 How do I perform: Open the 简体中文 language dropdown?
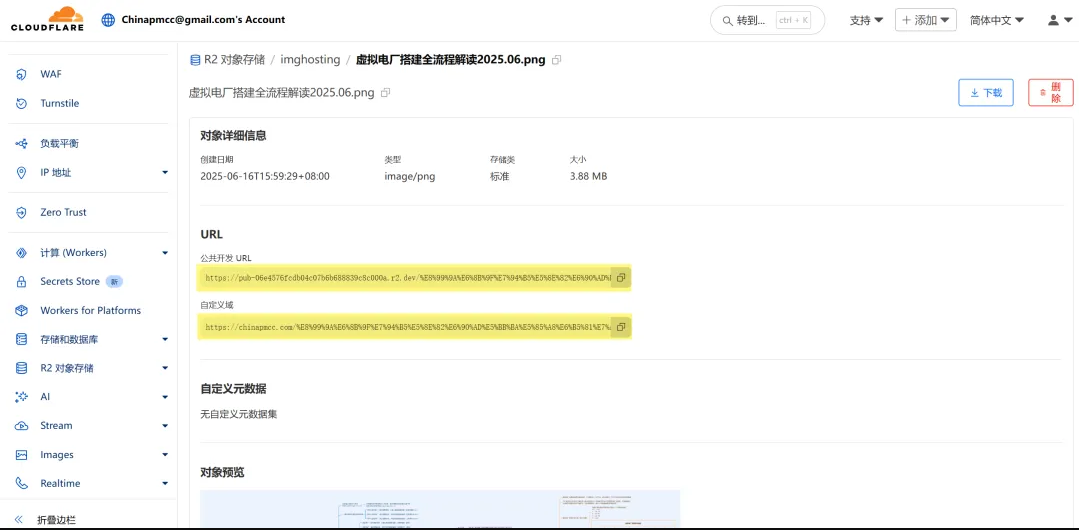[996, 21]
